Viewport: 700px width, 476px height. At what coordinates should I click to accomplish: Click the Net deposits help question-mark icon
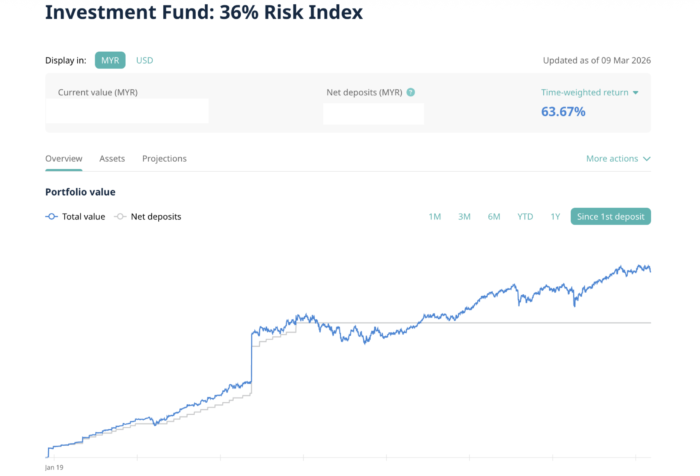coord(411,93)
